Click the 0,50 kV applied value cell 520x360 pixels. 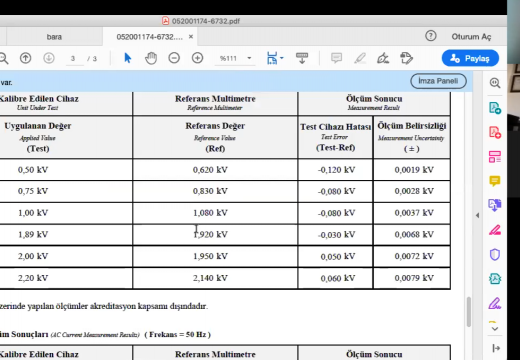66,170
